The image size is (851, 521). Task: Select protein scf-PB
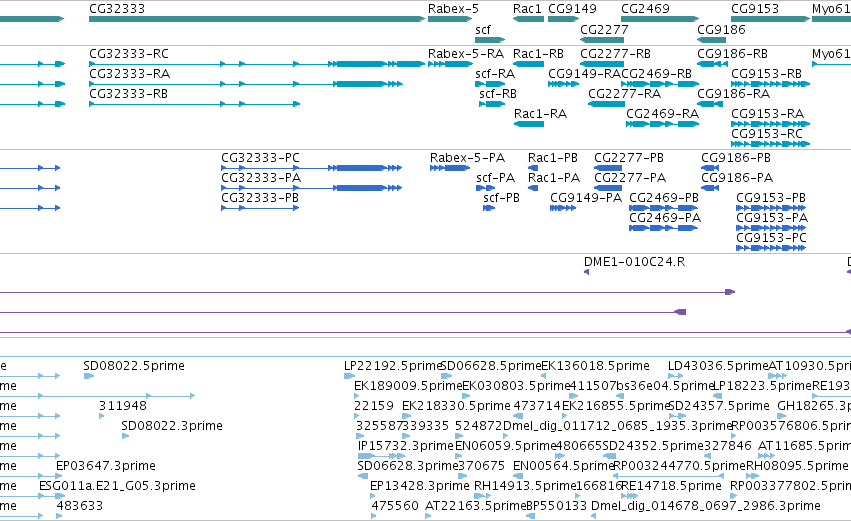click(501, 198)
